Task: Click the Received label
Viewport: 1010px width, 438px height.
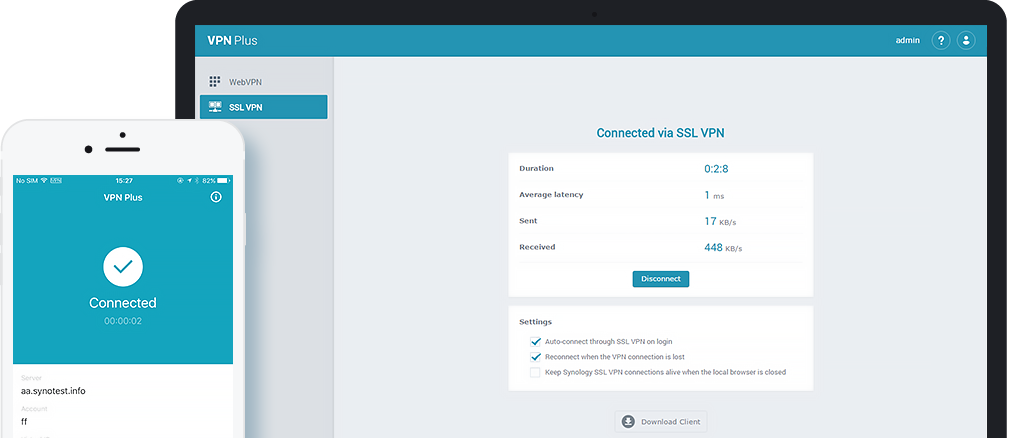Action: [537, 247]
